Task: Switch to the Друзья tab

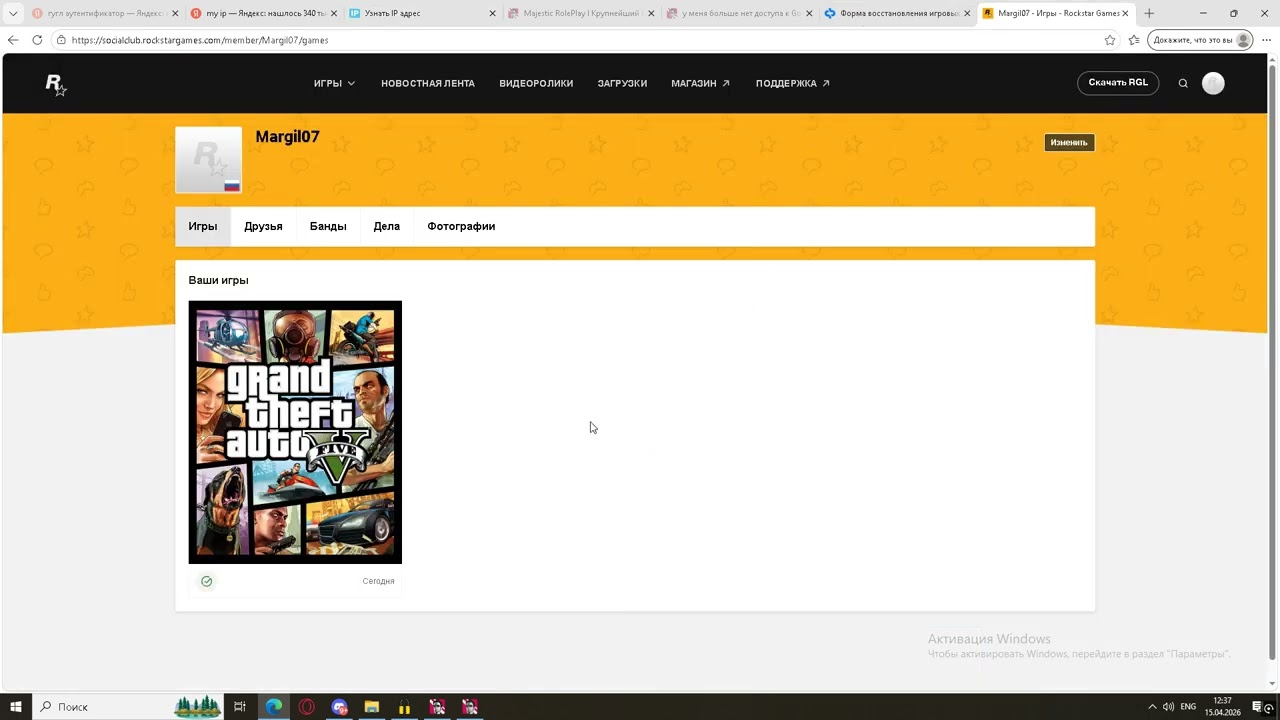Action: click(263, 226)
